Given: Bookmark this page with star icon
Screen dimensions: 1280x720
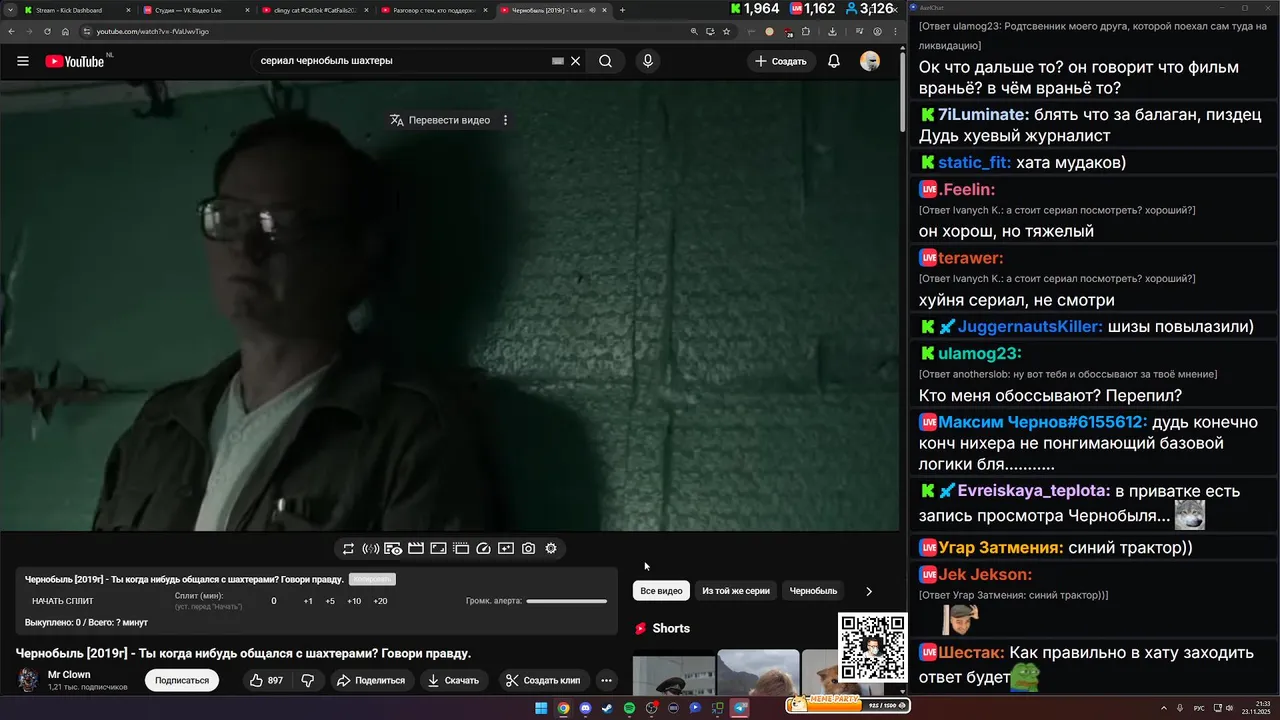Looking at the screenshot, I should [x=726, y=31].
